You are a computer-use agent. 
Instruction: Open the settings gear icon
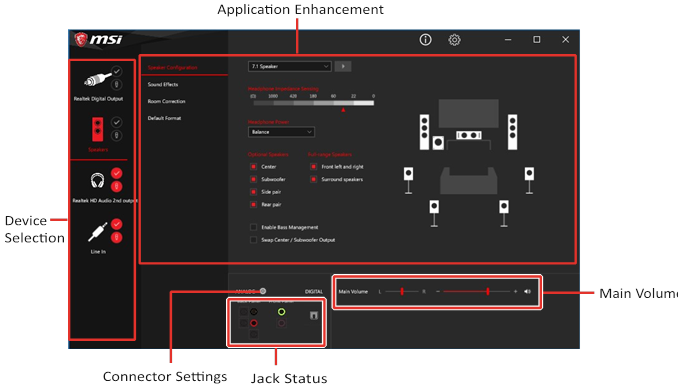pyautogui.click(x=454, y=40)
